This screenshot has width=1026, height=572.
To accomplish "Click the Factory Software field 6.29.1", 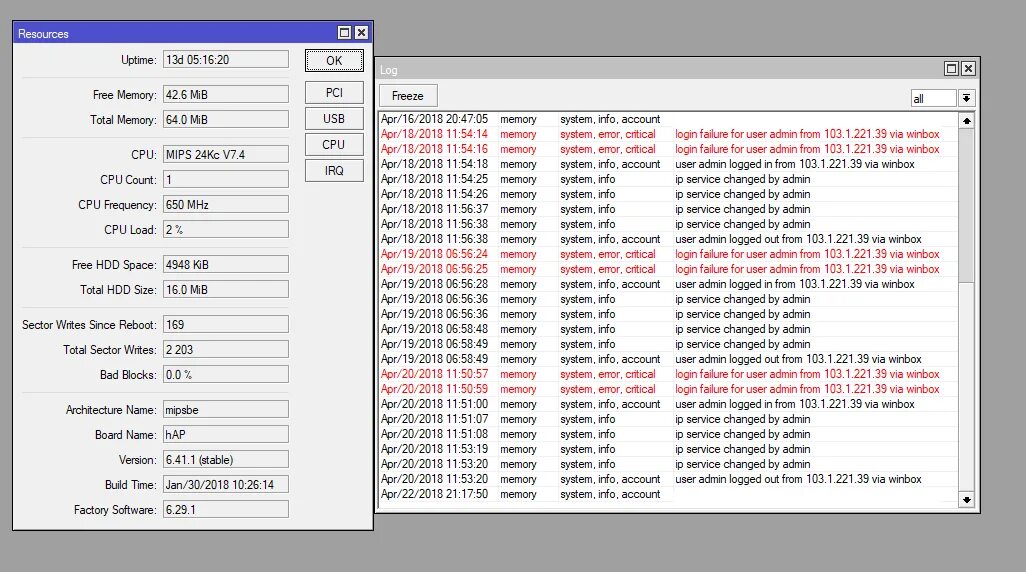I will click(x=226, y=509).
